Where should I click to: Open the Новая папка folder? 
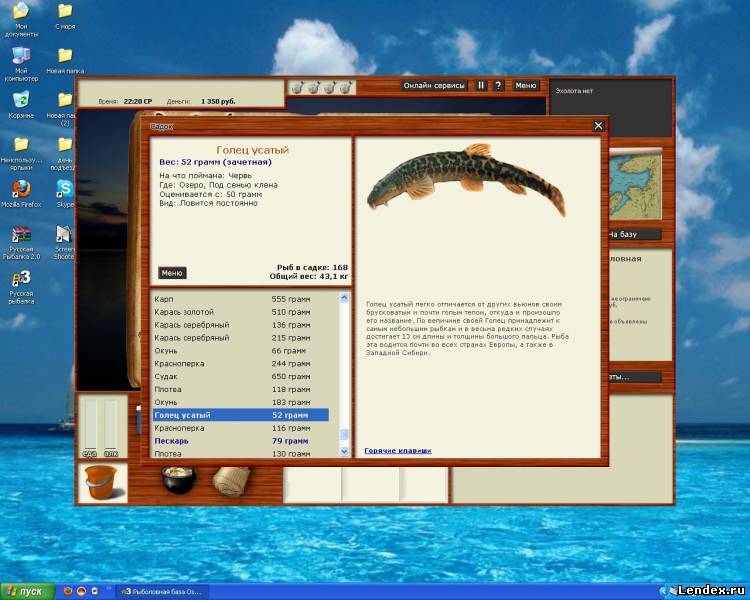65,61
